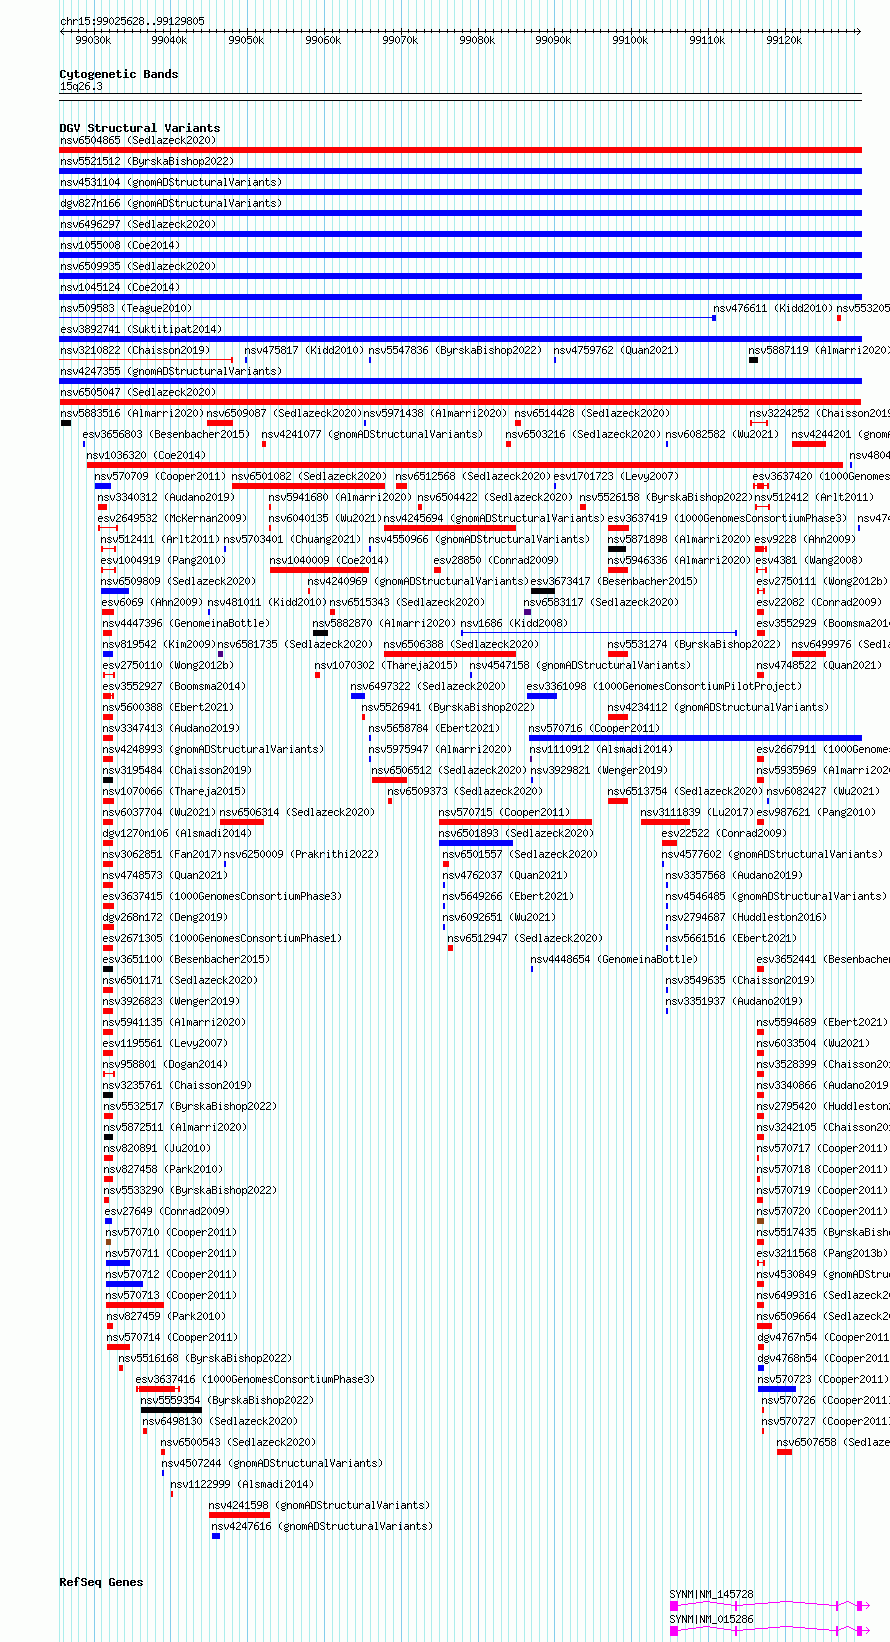Click the 99080k ruler position label
Screen dimensions: 890x1642
(477, 40)
